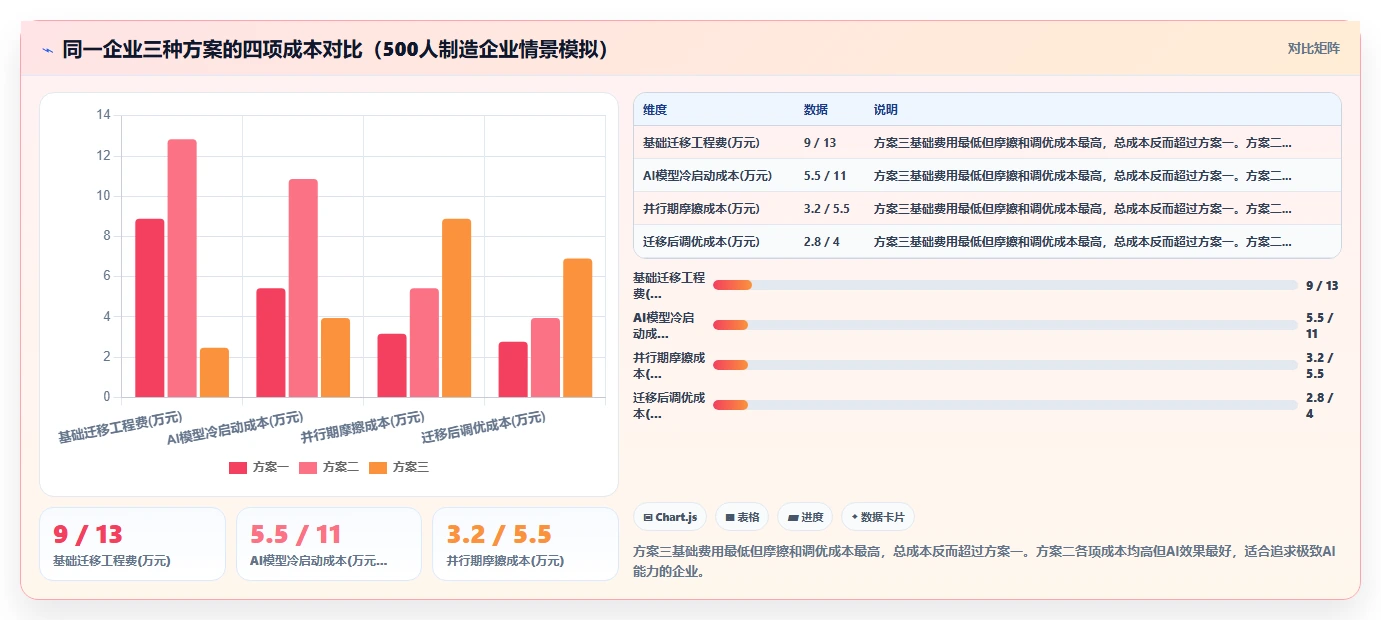This screenshot has height=620, width=1381.
Task: Select the 数据卡片 tab chip
Action: click(x=877, y=517)
